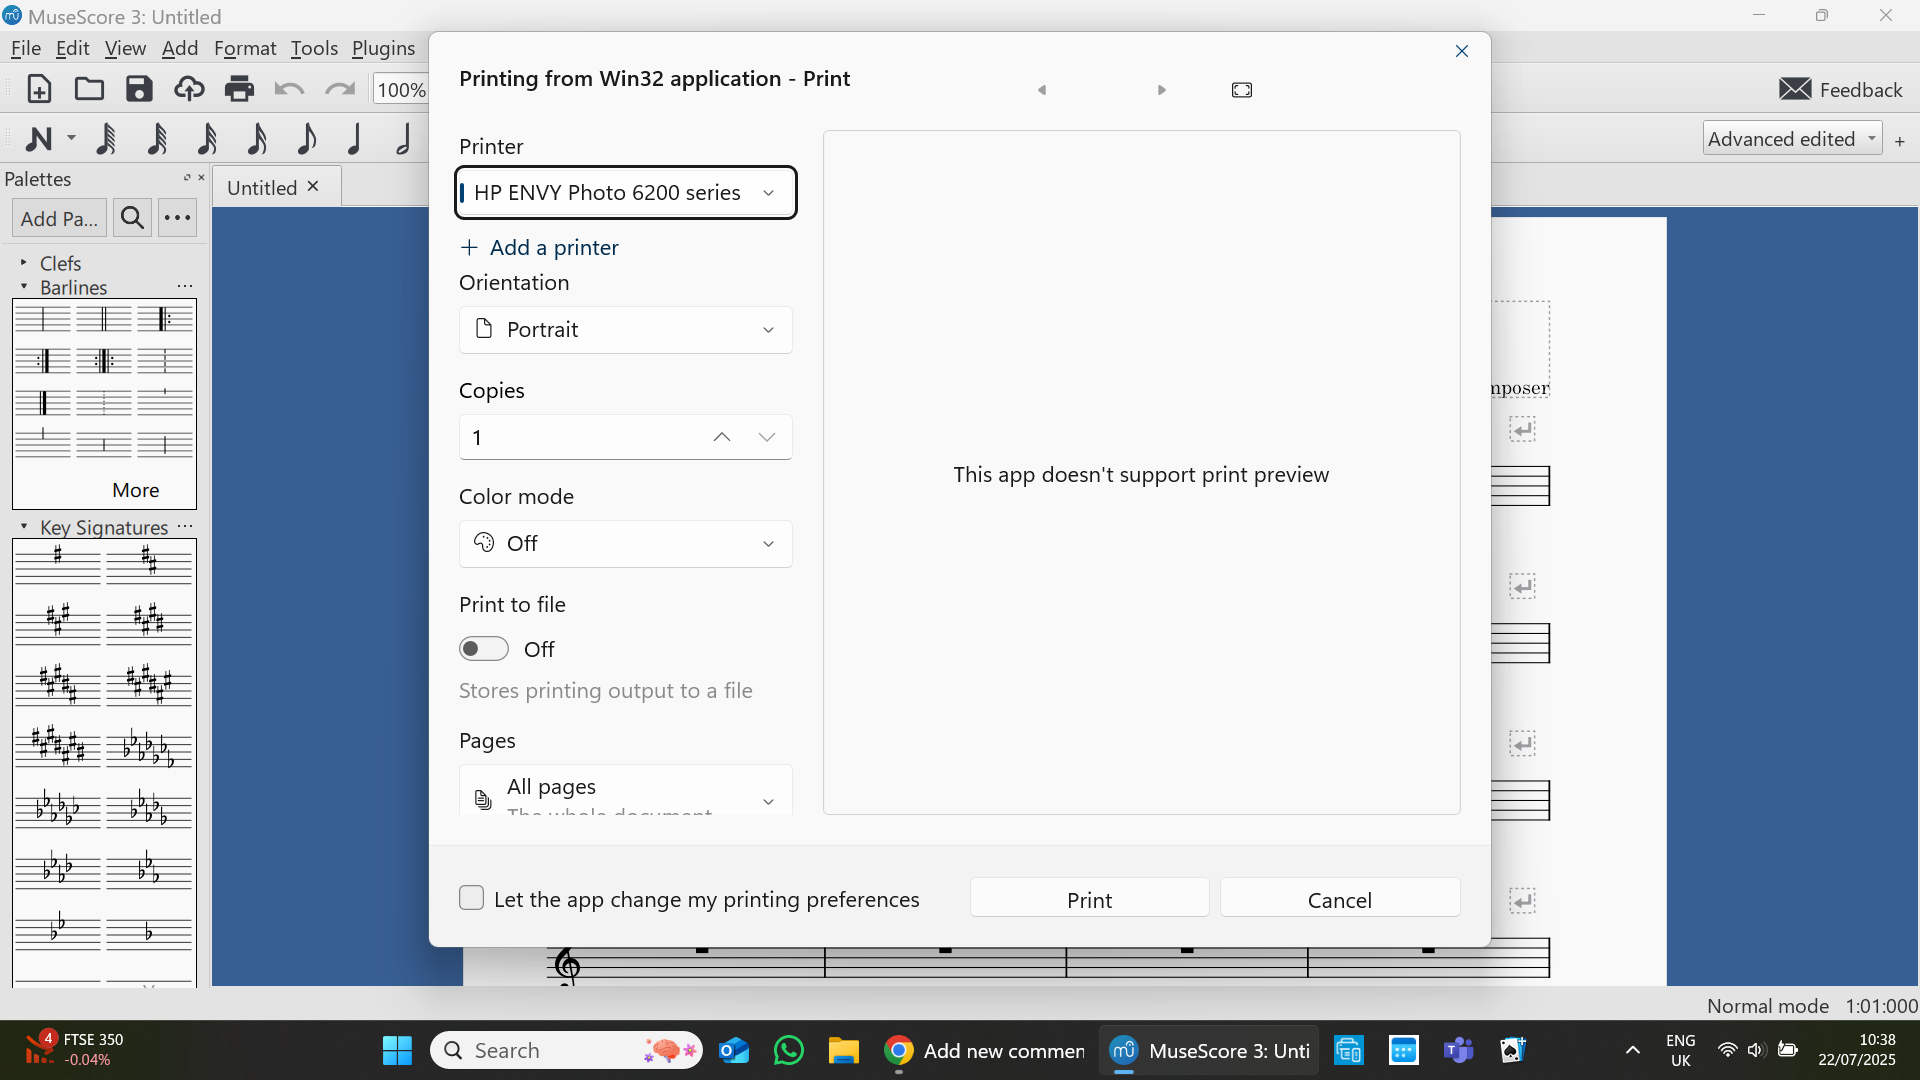Click the Print button in dialog
Screen dimensions: 1920x1080
tap(1089, 899)
